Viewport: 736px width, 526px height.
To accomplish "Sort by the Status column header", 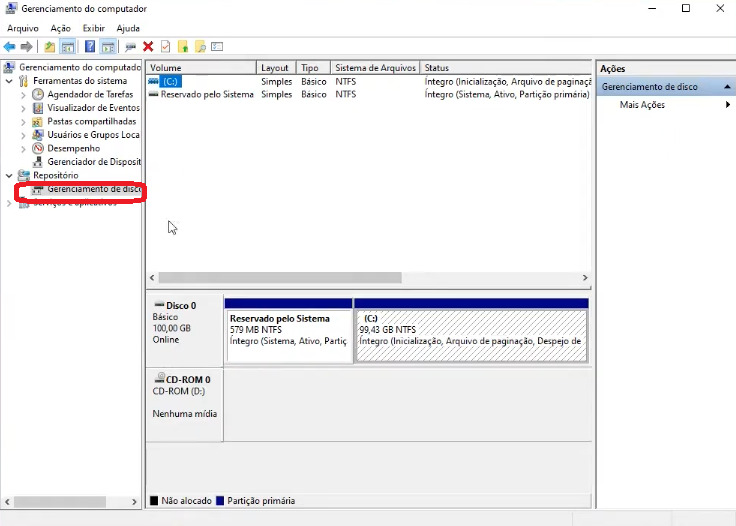I will click(505, 68).
